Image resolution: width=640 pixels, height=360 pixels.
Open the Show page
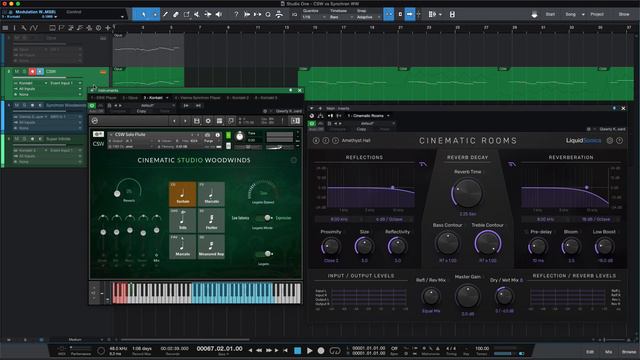pyautogui.click(x=624, y=14)
